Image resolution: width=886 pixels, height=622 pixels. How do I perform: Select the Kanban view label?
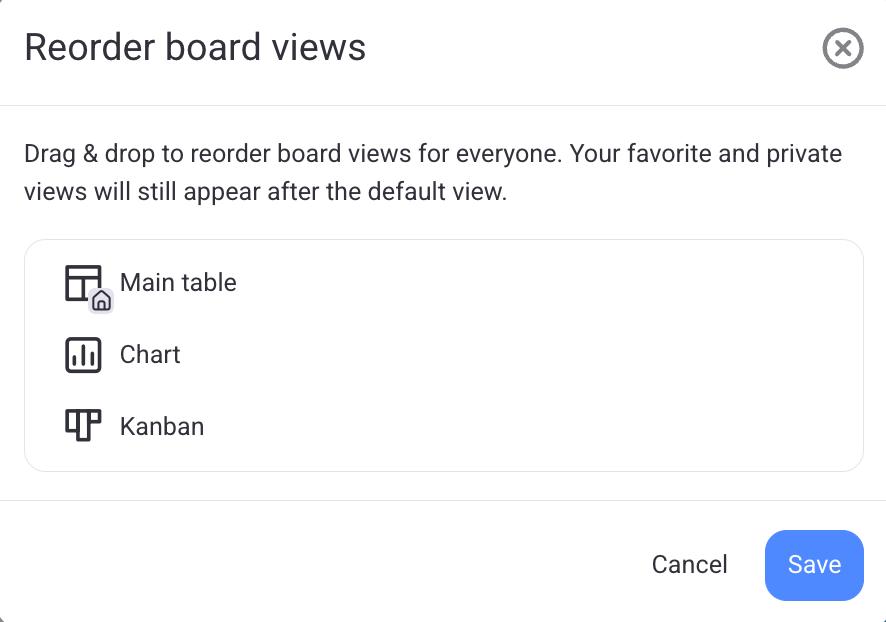[x=162, y=427]
